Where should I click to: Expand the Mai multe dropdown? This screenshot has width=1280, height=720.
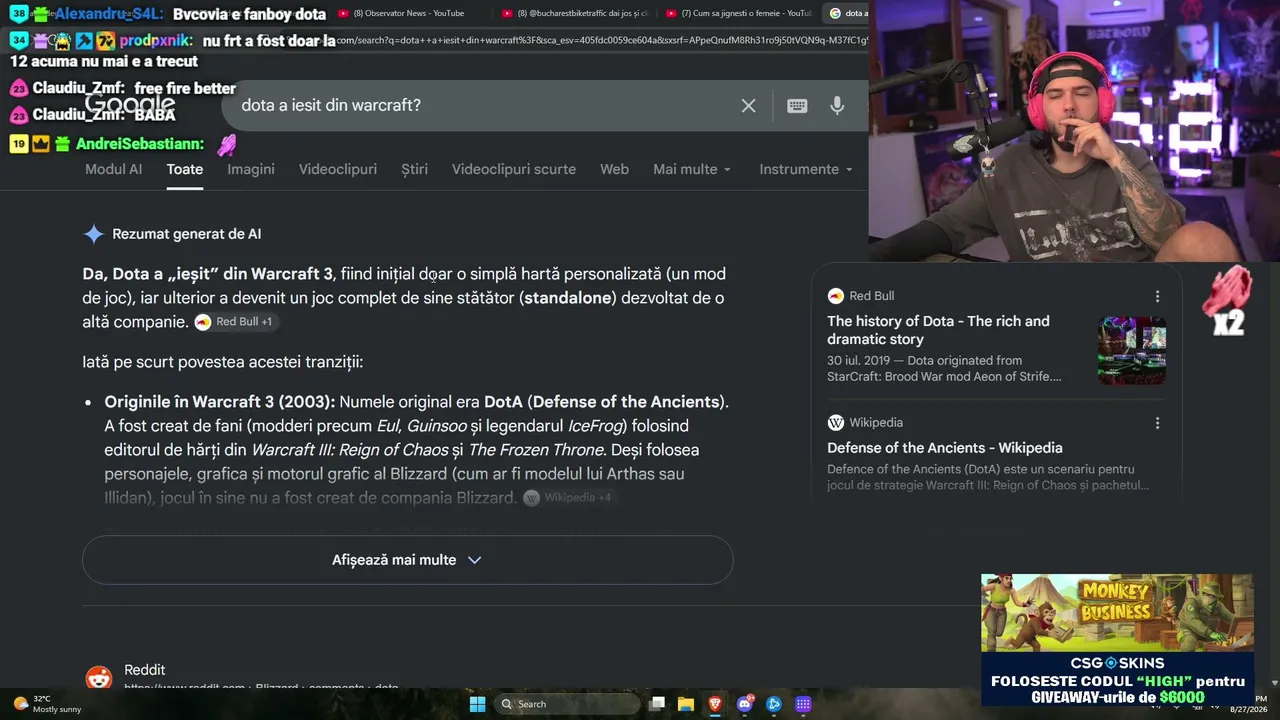692,170
